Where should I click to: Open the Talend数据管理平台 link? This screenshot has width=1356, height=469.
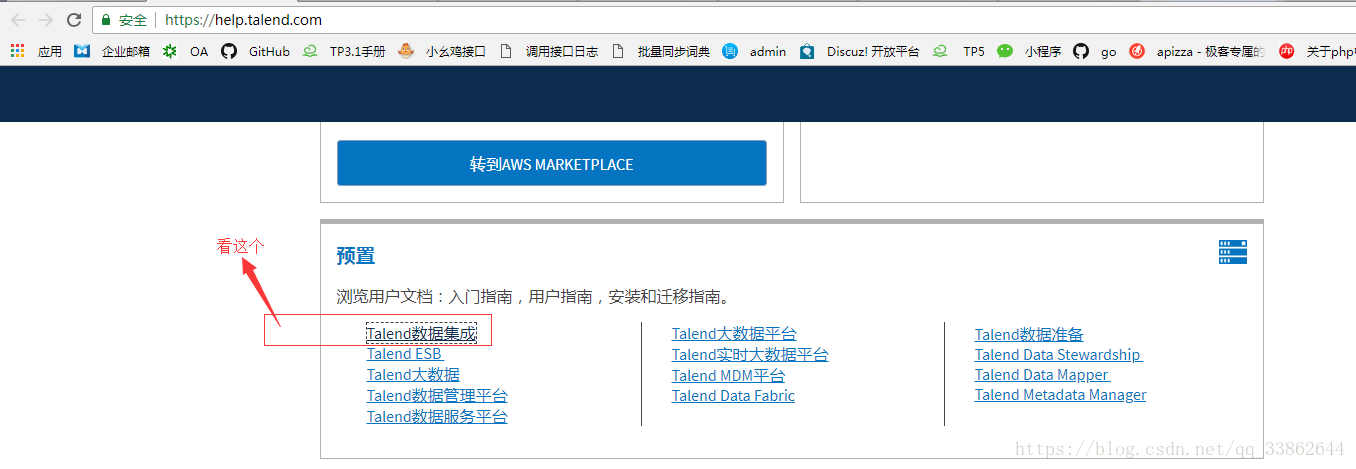(x=437, y=396)
